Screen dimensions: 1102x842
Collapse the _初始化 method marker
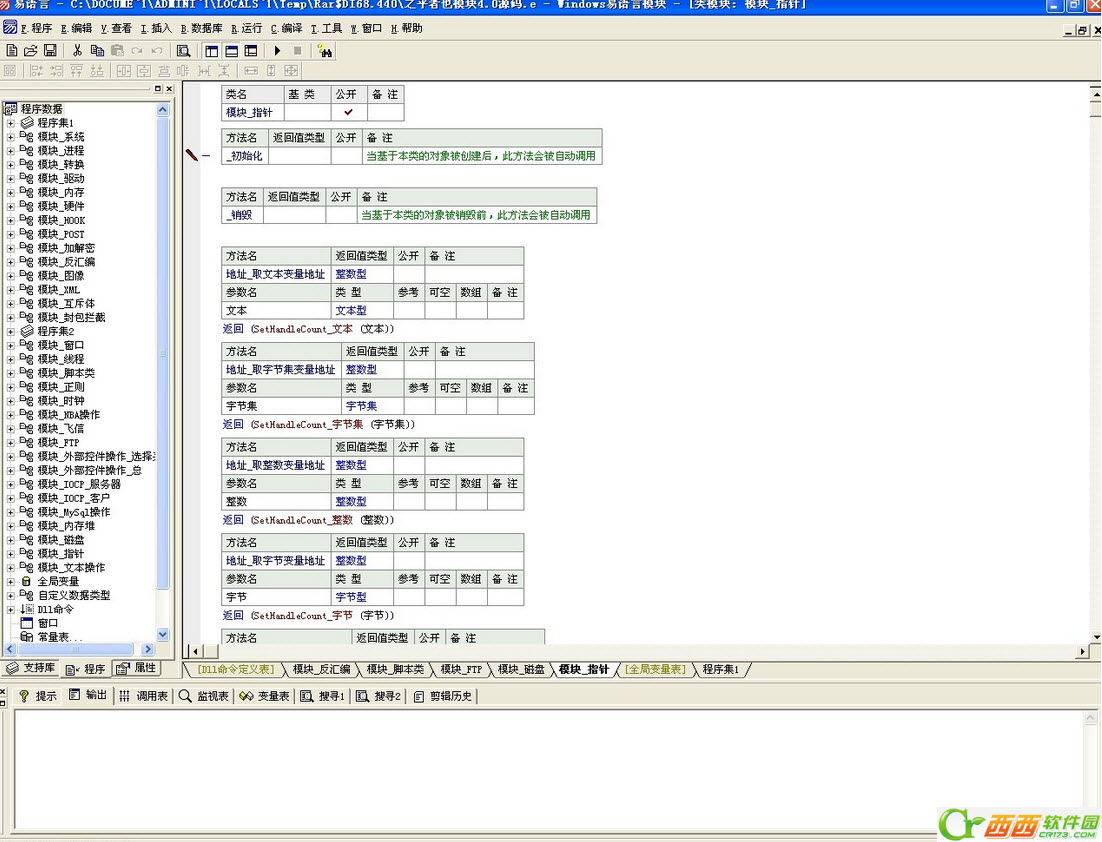207,156
